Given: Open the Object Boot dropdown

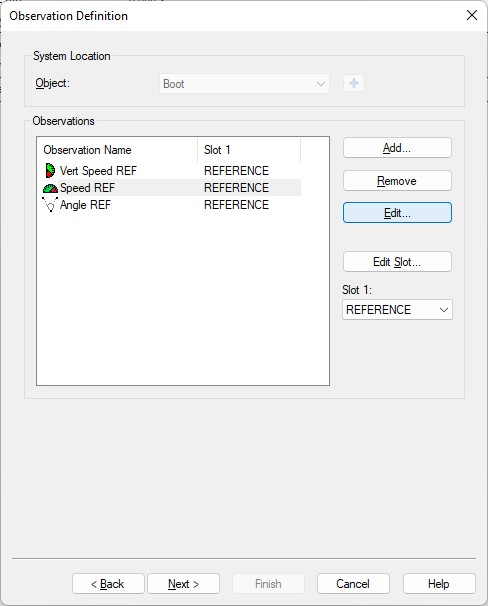Looking at the screenshot, I should 244,84.
